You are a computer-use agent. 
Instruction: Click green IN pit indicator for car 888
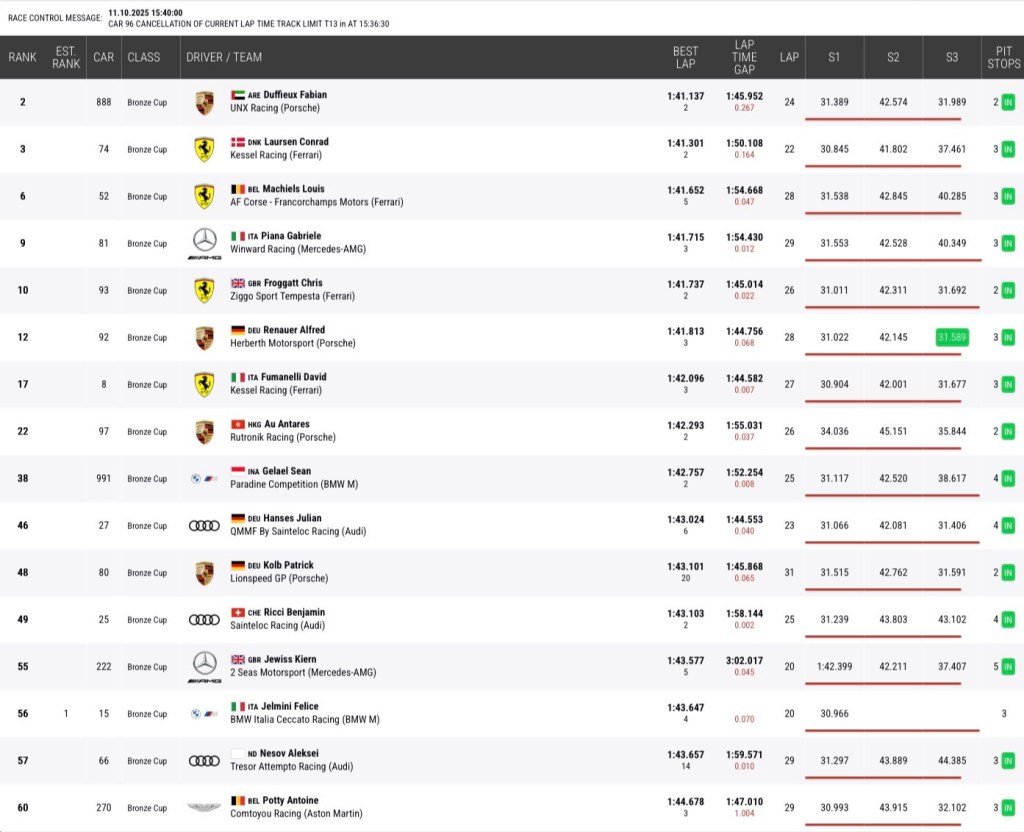1008,103
